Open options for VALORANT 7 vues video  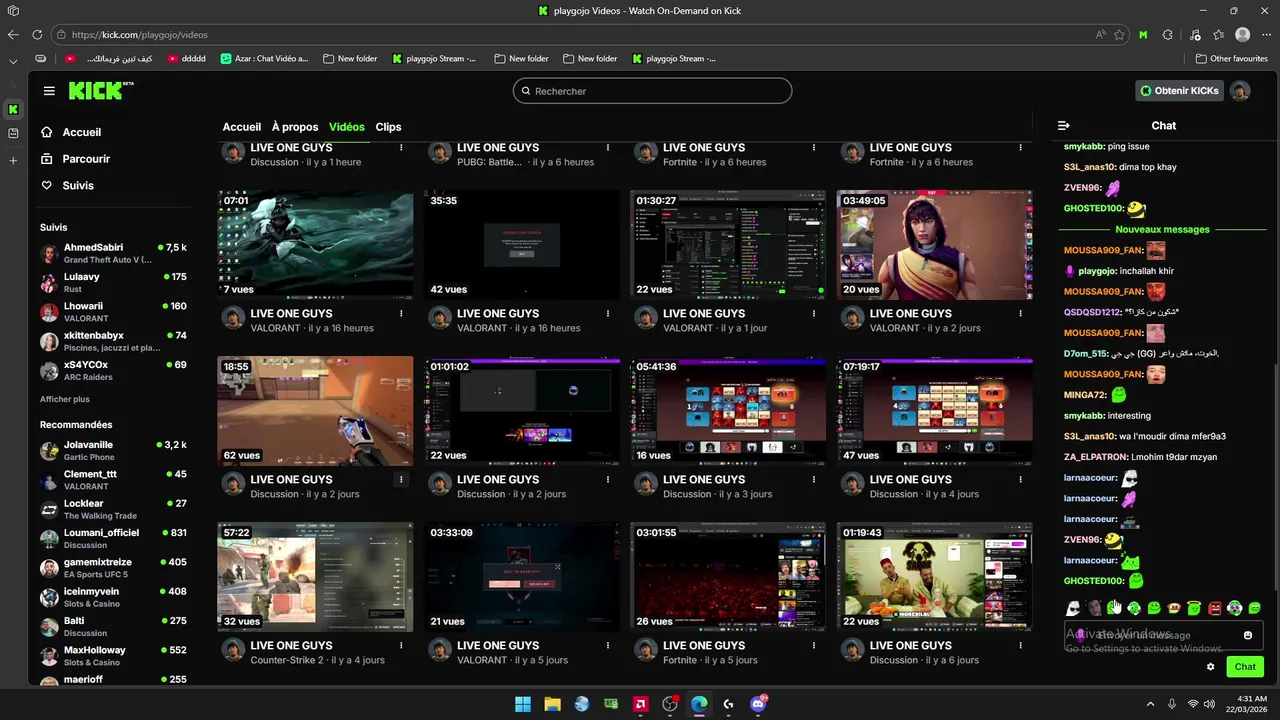pos(401,313)
